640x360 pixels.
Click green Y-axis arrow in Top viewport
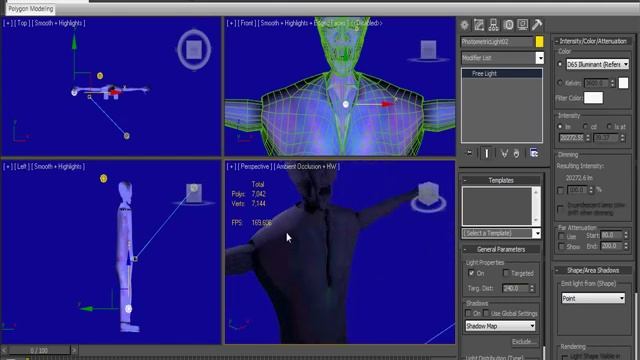point(74,42)
